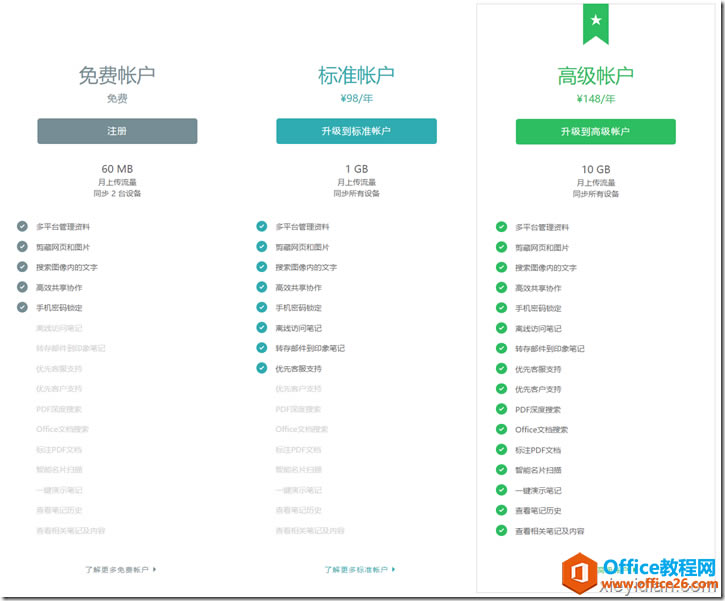Screen dimensions: 725x601
Task: Click PDF深度搜索 text in premium plan
Action: click(x=538, y=410)
